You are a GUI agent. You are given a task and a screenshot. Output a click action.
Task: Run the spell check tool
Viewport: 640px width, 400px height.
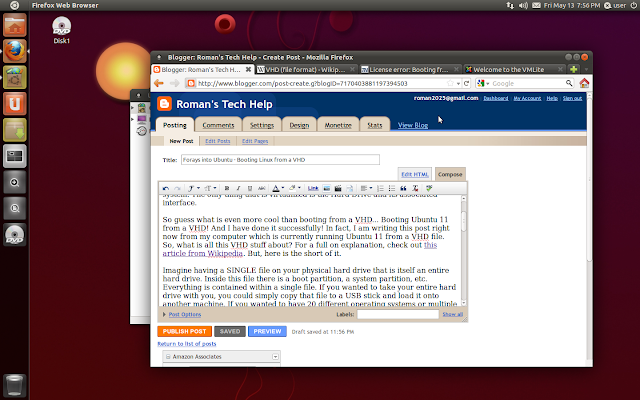(429, 188)
